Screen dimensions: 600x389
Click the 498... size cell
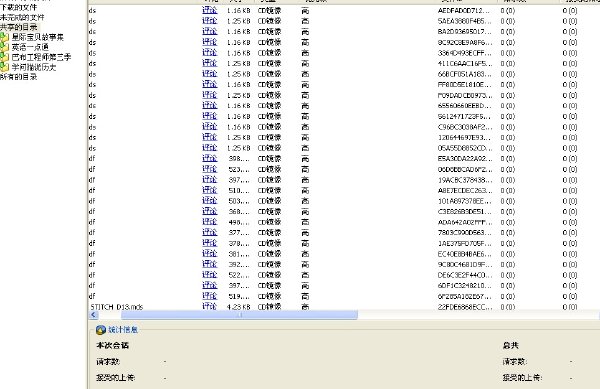coord(239,222)
